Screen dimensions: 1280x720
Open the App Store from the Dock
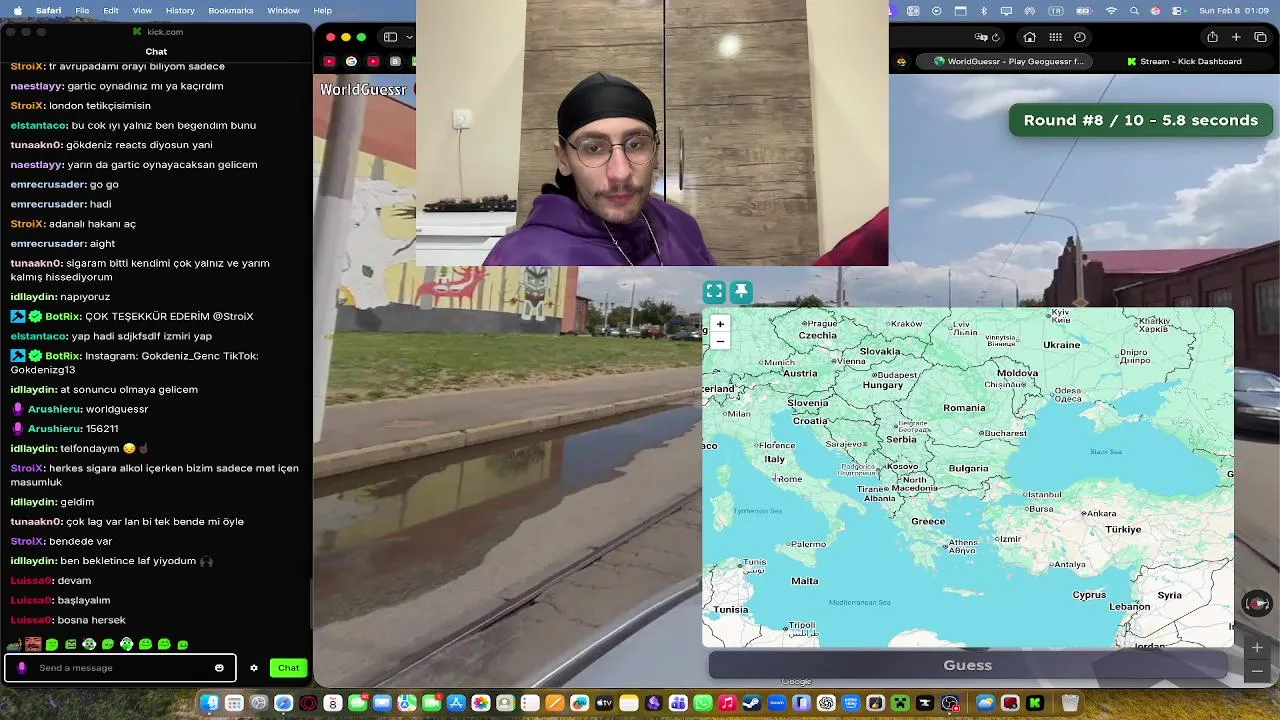pos(456,703)
